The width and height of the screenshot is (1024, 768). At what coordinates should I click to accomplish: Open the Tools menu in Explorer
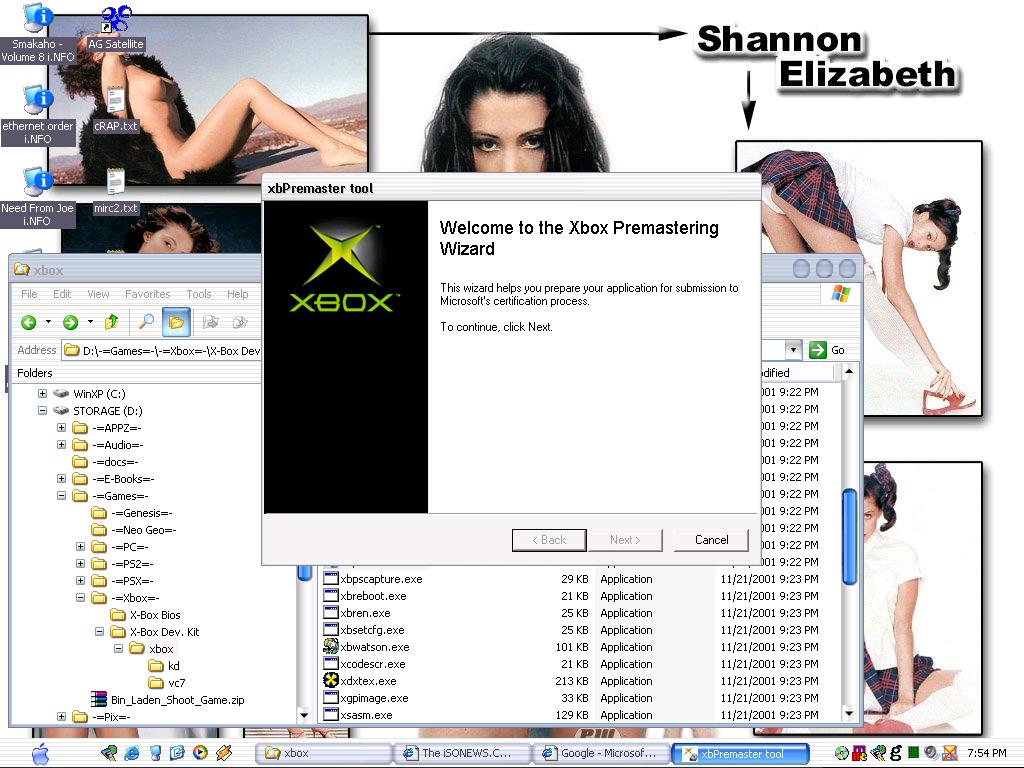click(199, 294)
